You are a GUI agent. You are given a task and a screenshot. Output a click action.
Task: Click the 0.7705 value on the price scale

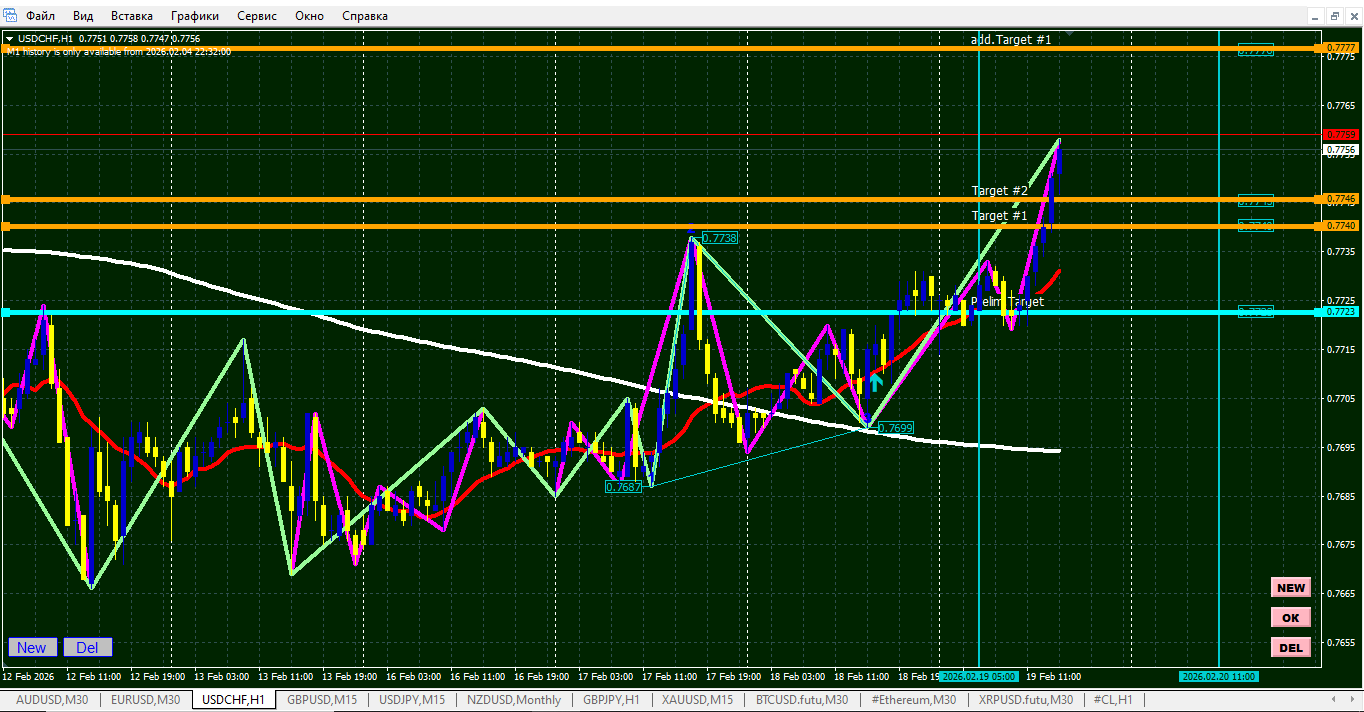pos(1340,398)
